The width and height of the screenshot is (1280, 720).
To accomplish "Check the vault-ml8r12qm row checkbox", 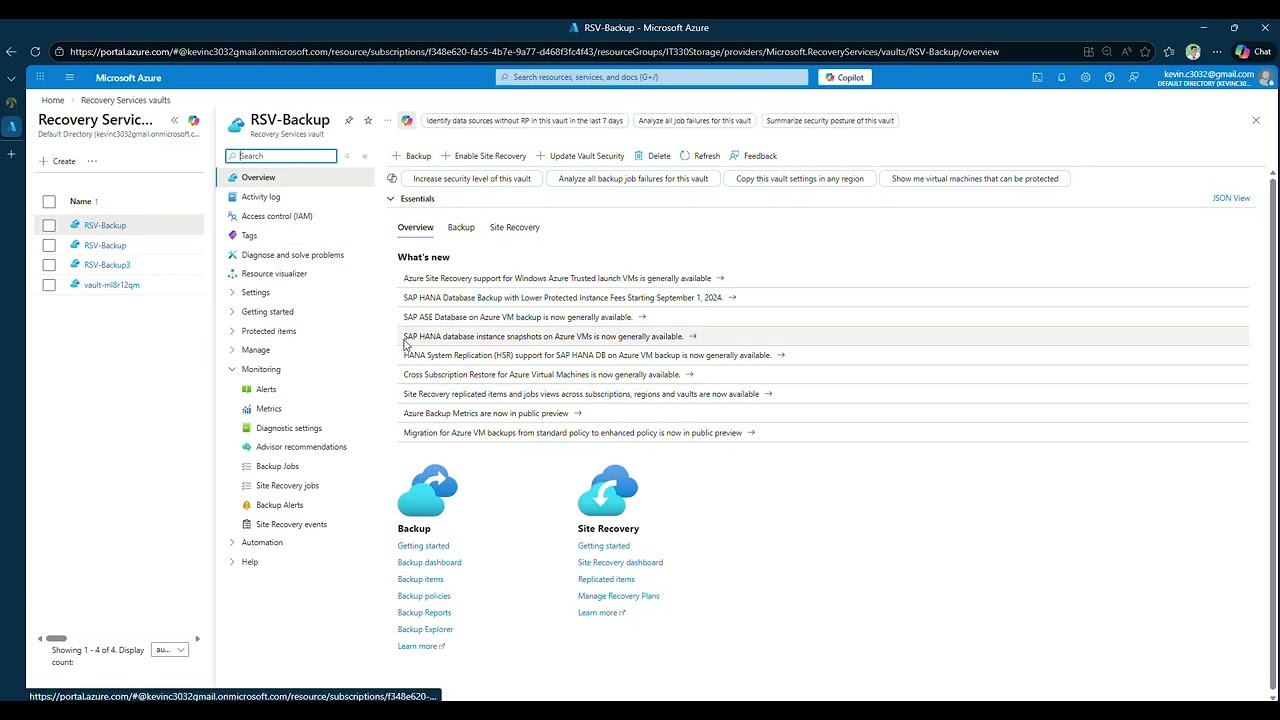I will click(49, 285).
